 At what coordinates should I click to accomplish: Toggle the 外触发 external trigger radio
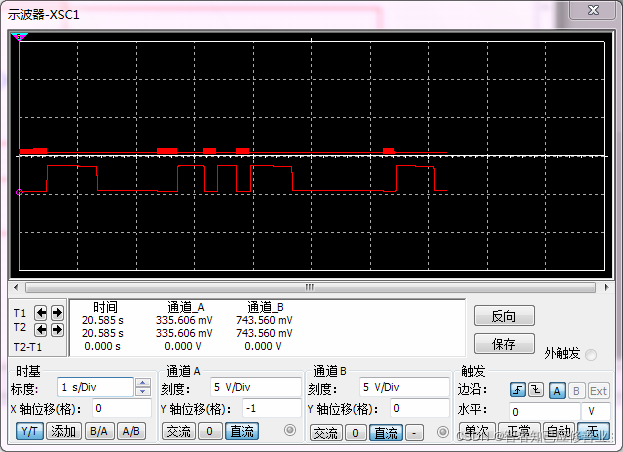pos(591,354)
